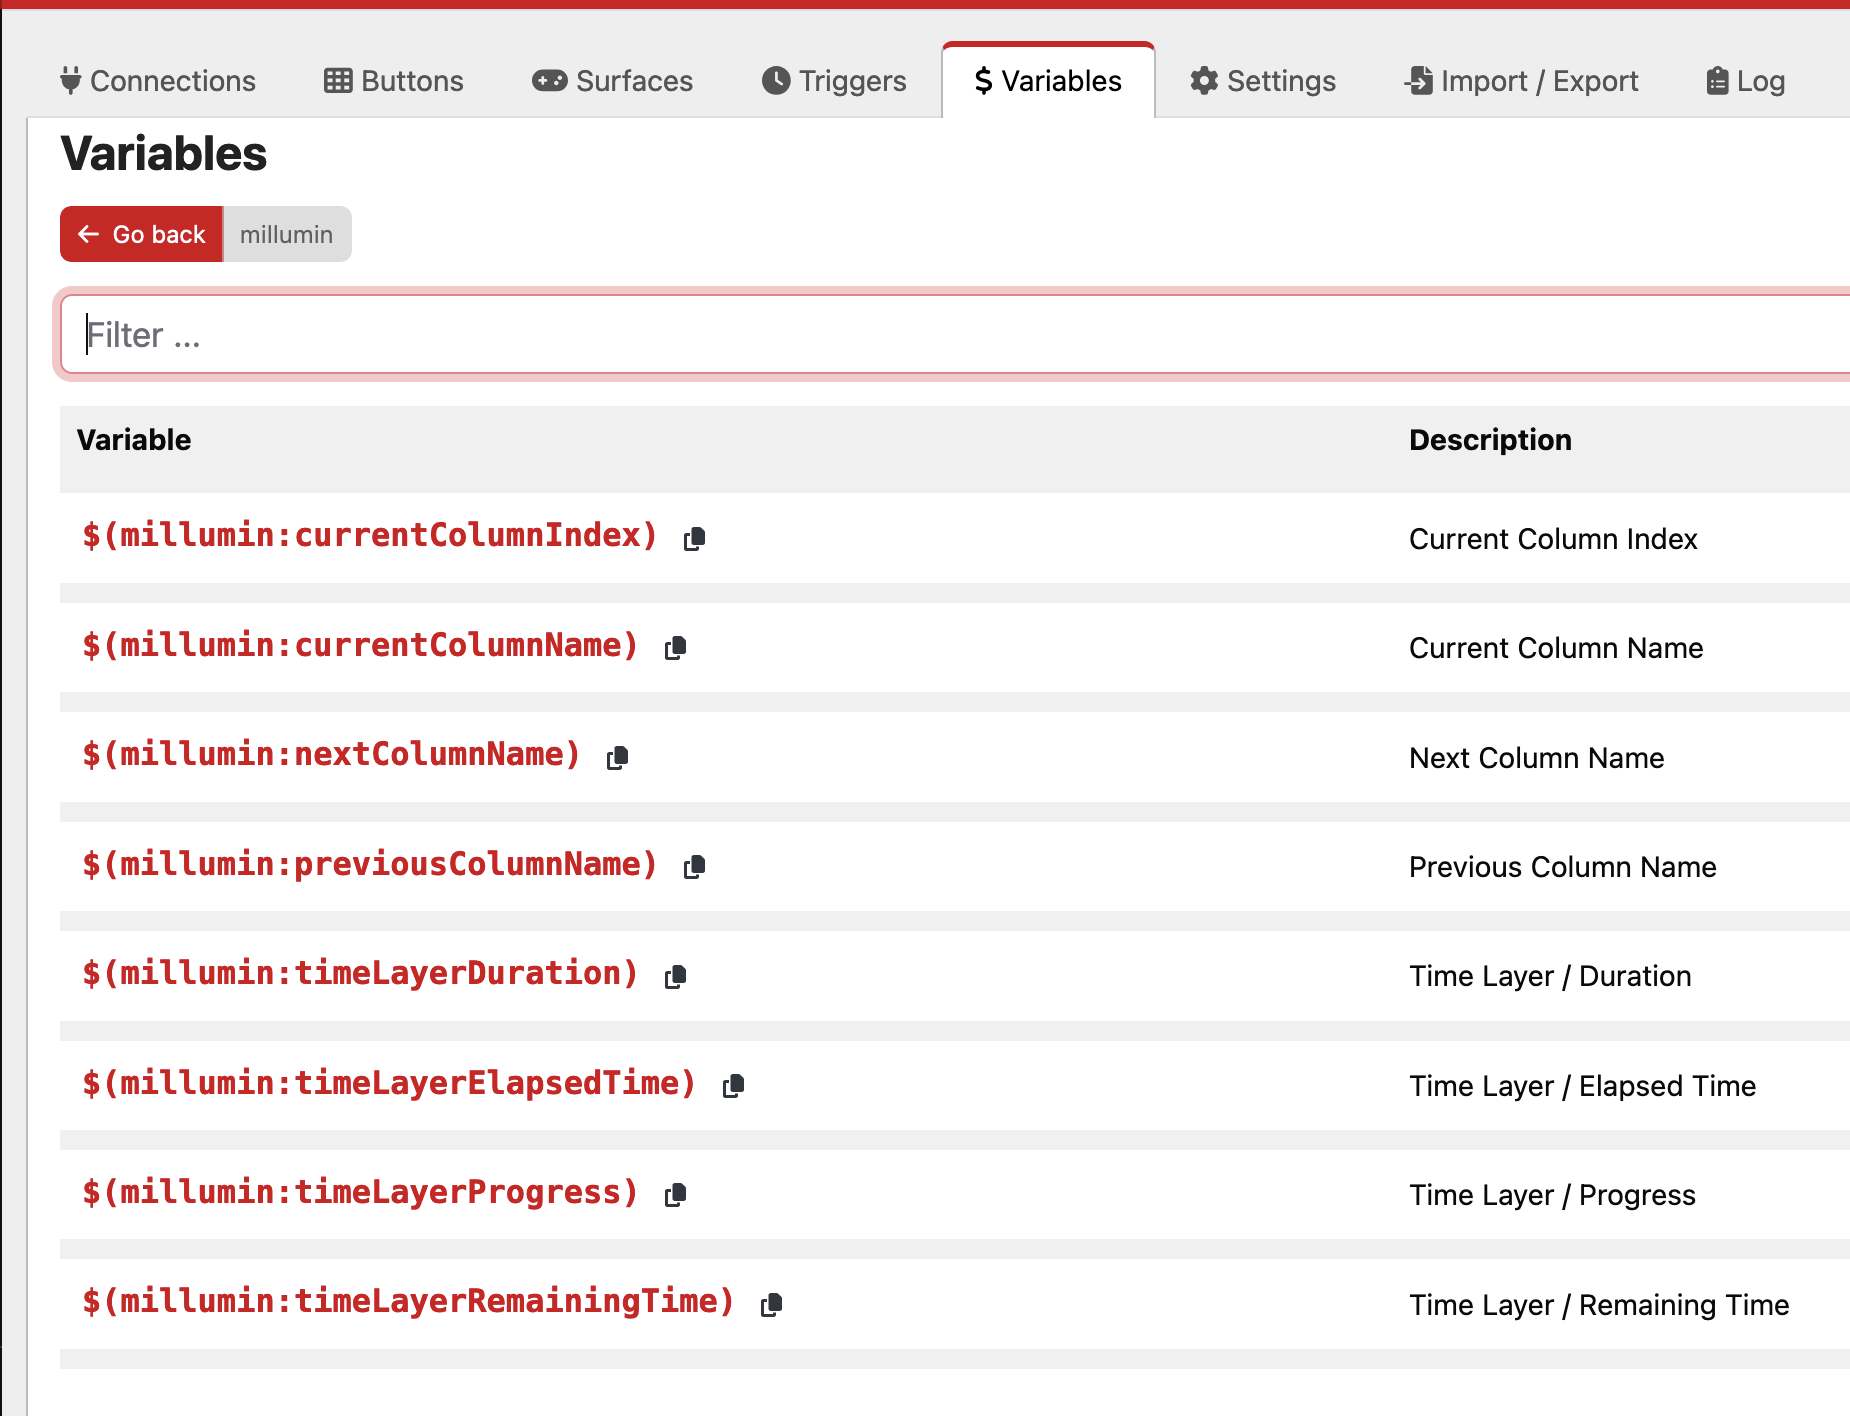Click $(millumin:nextColumnName) variable text

pos(331,755)
